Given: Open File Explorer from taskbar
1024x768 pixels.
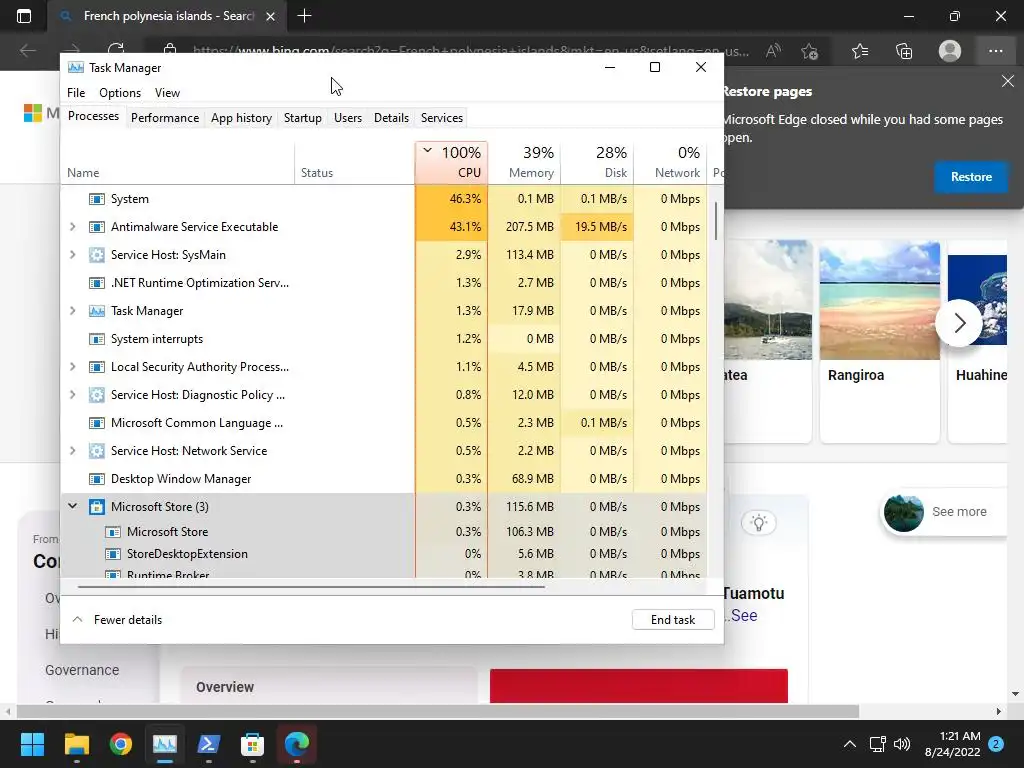Looking at the screenshot, I should click(76, 744).
